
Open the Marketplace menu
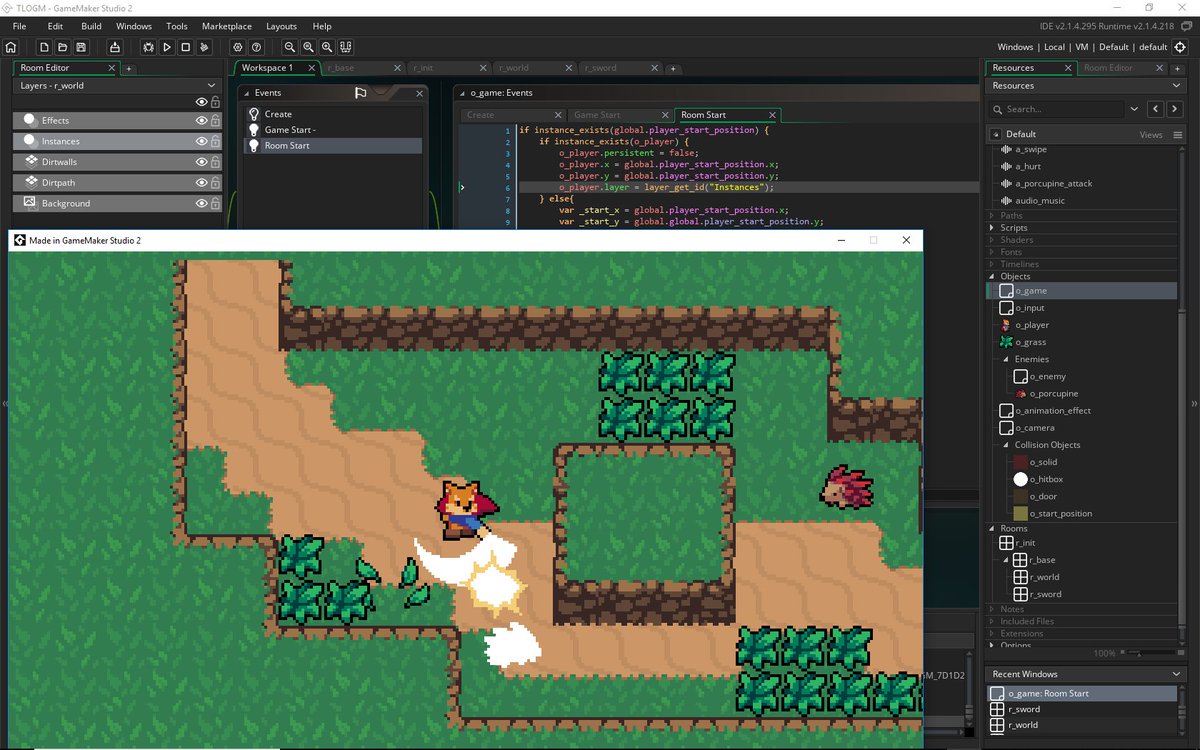(227, 26)
